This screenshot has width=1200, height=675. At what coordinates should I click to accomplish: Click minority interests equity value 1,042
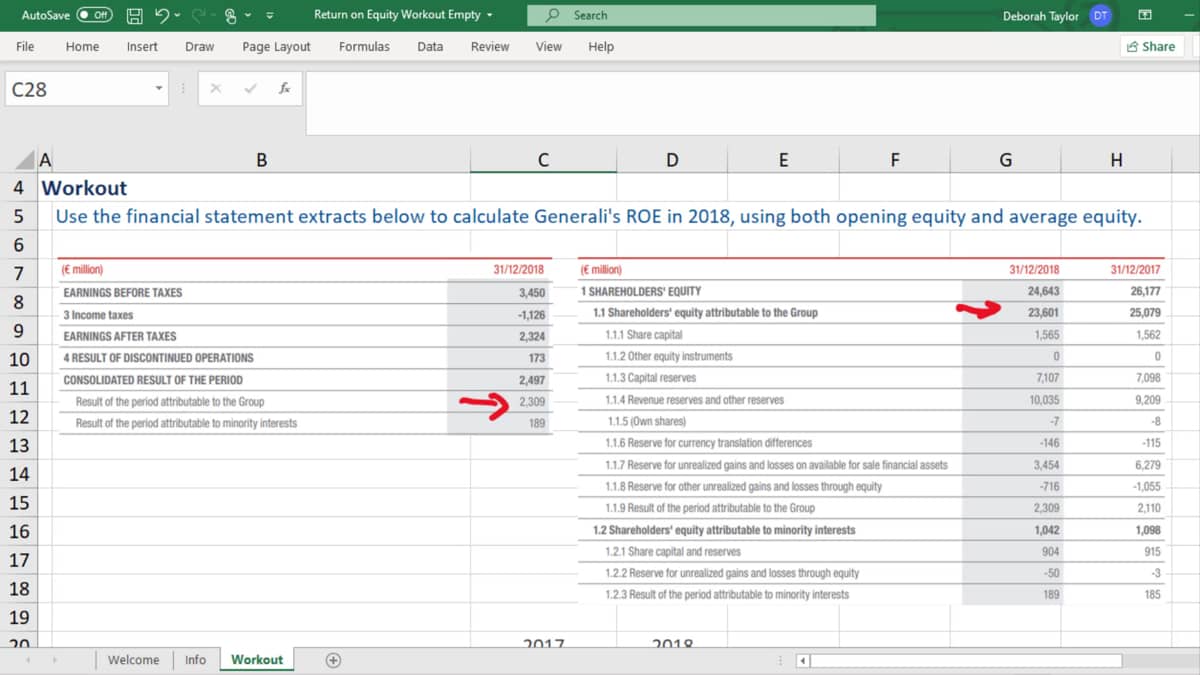pos(1046,530)
